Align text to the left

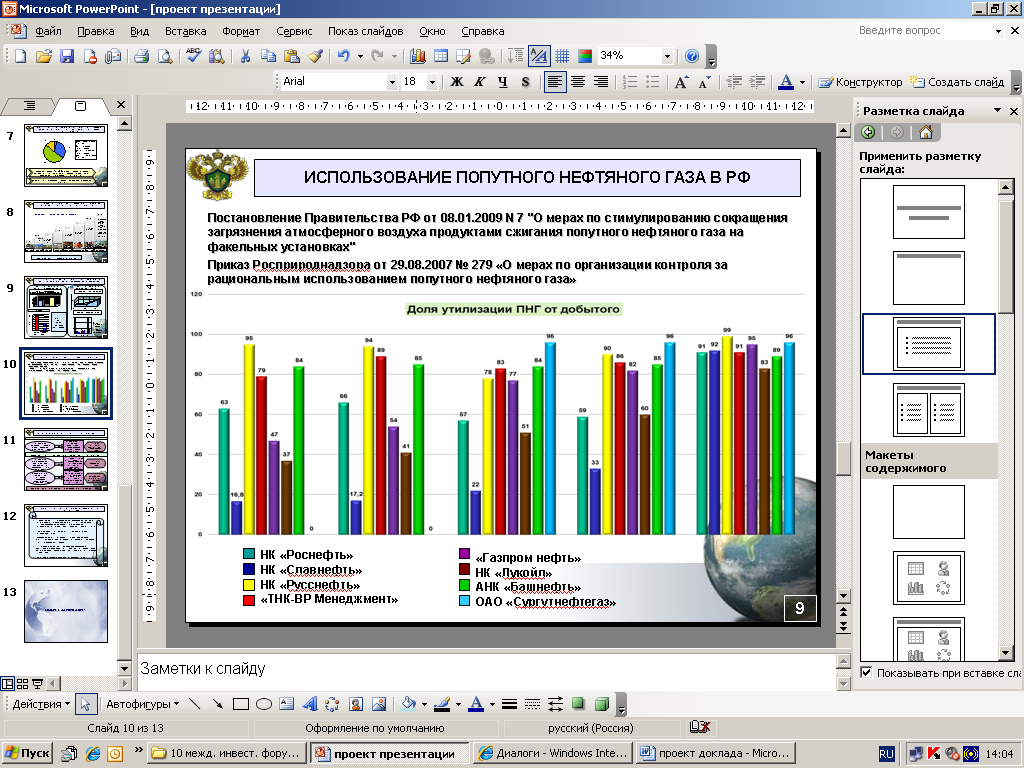[x=555, y=82]
